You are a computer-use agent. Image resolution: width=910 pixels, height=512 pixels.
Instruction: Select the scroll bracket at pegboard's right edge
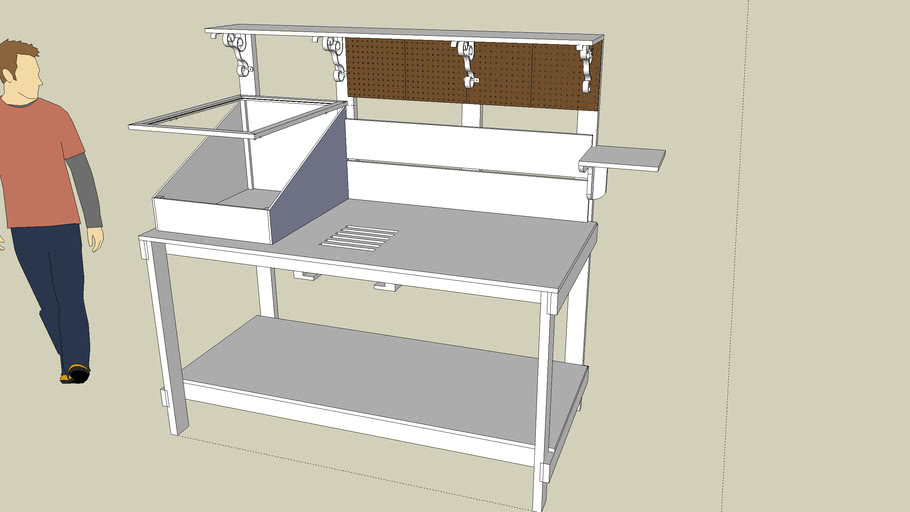pyautogui.click(x=586, y=68)
